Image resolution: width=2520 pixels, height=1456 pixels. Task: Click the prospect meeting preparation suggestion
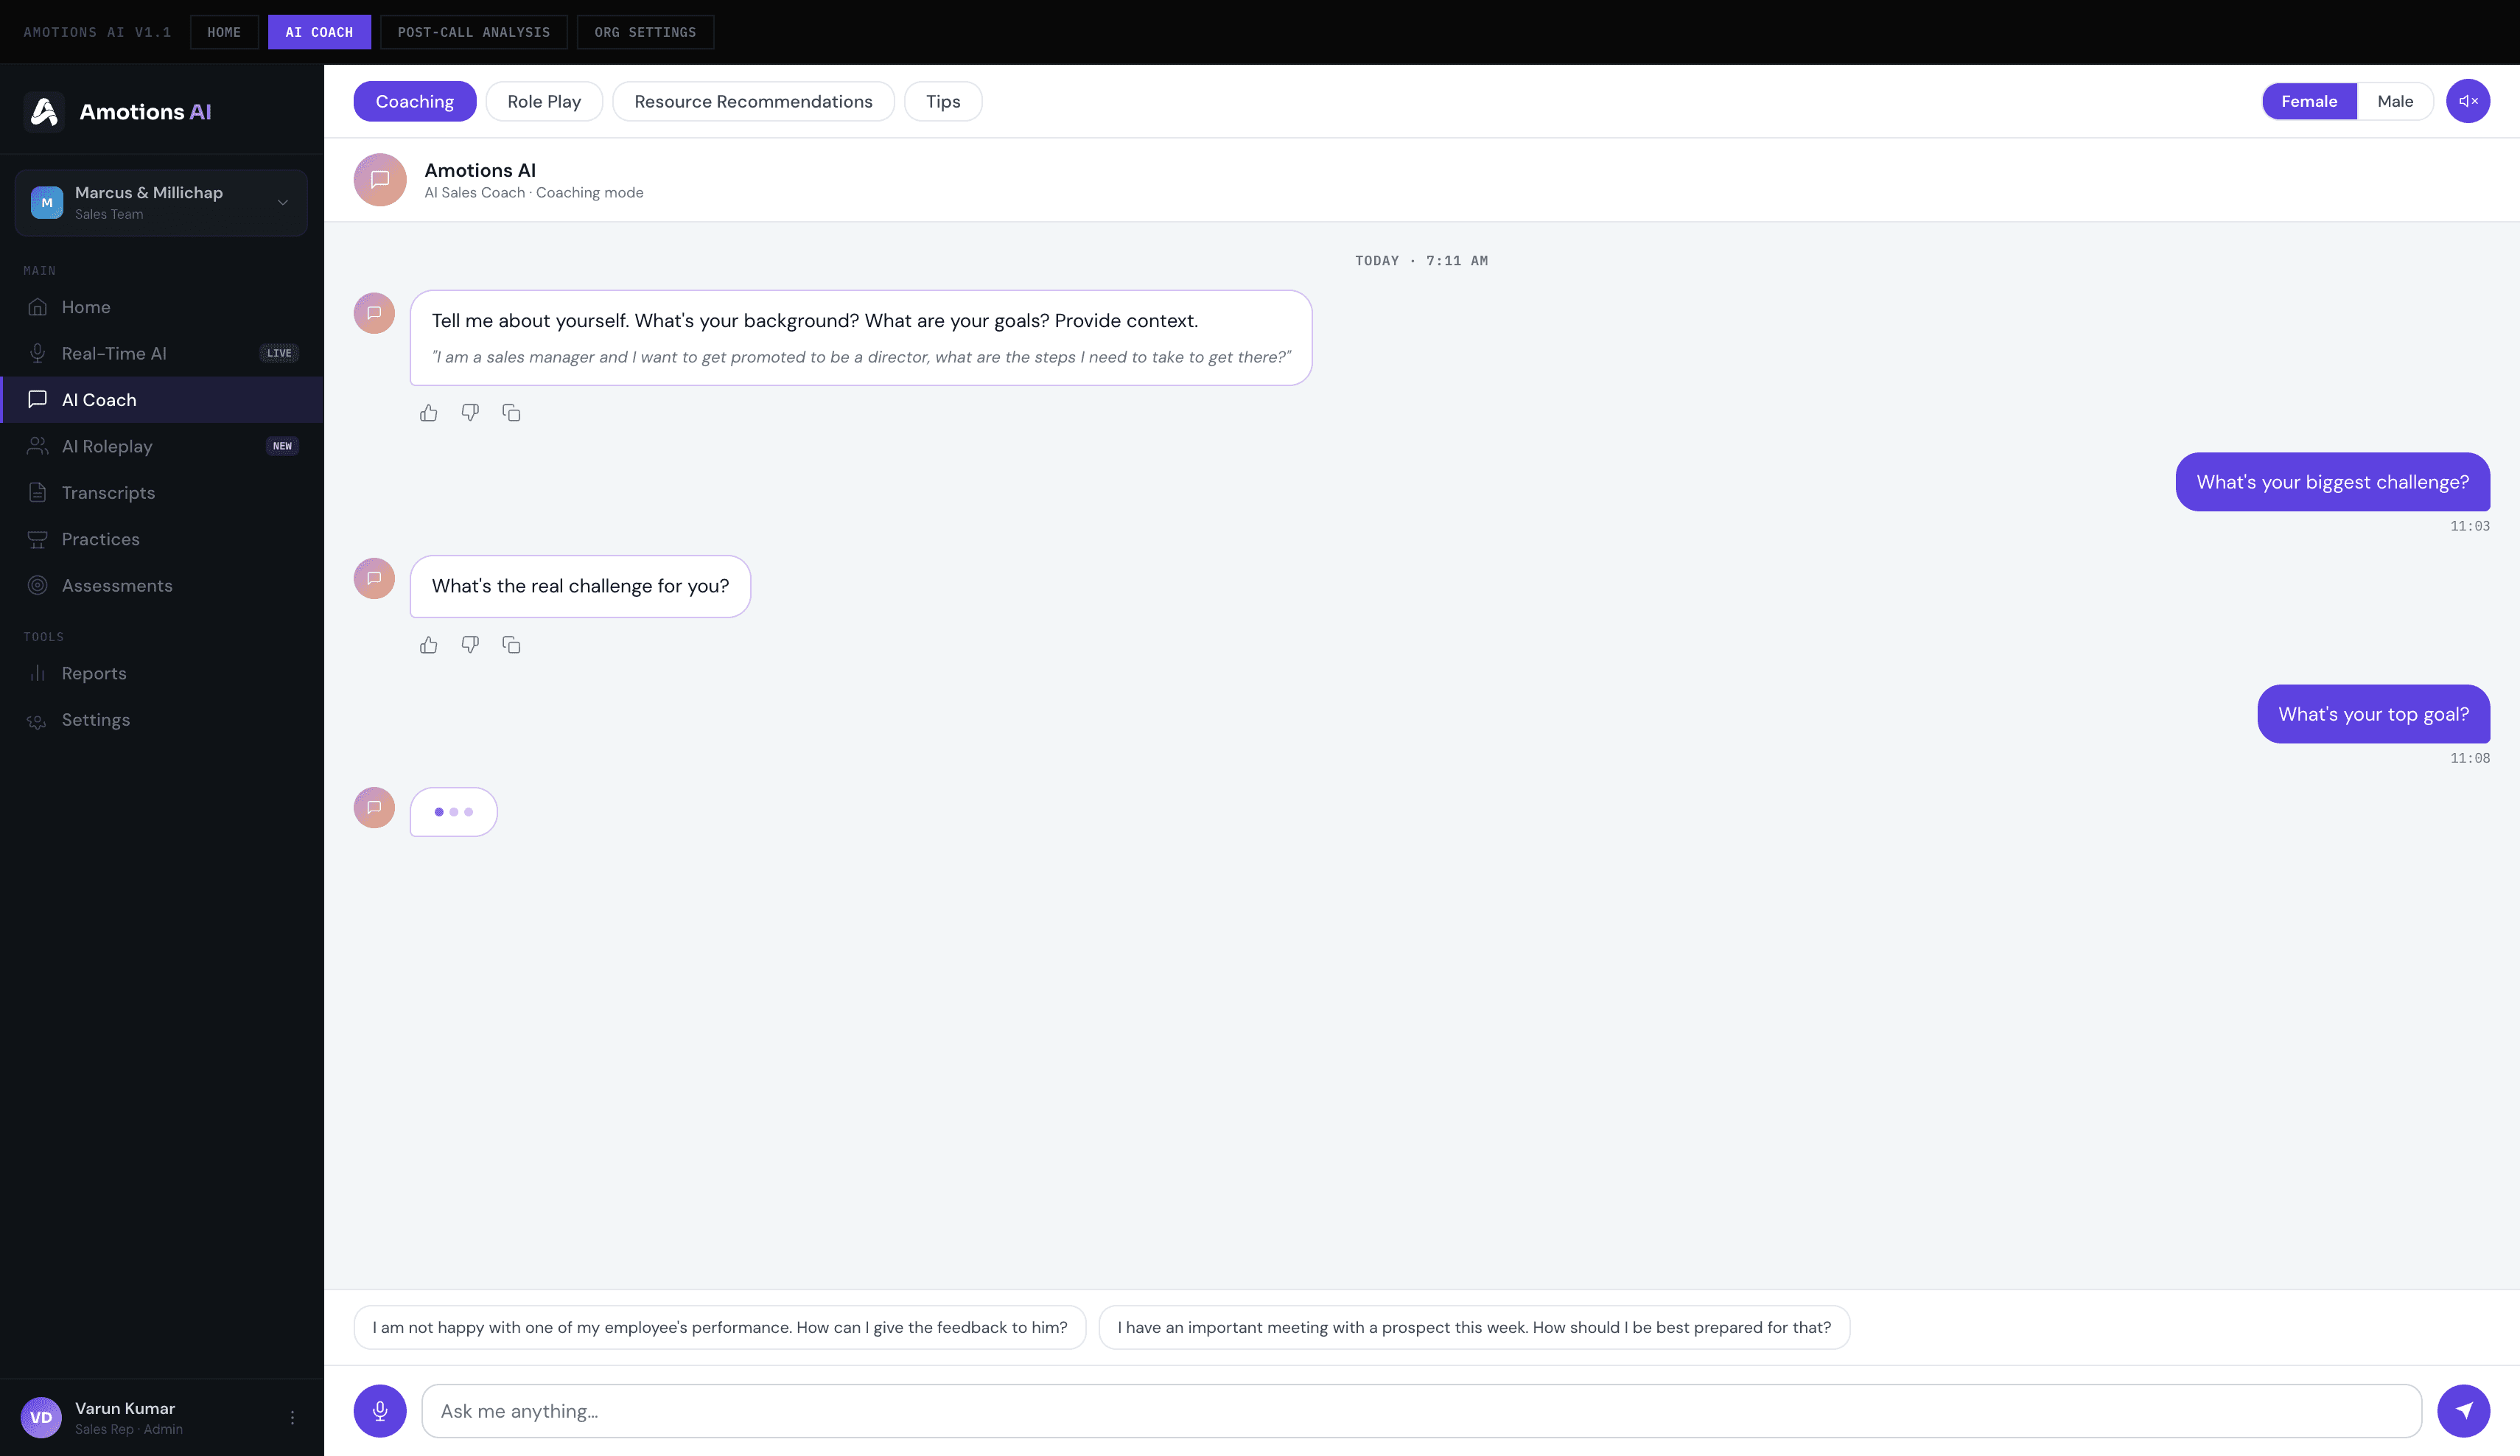1473,1327
